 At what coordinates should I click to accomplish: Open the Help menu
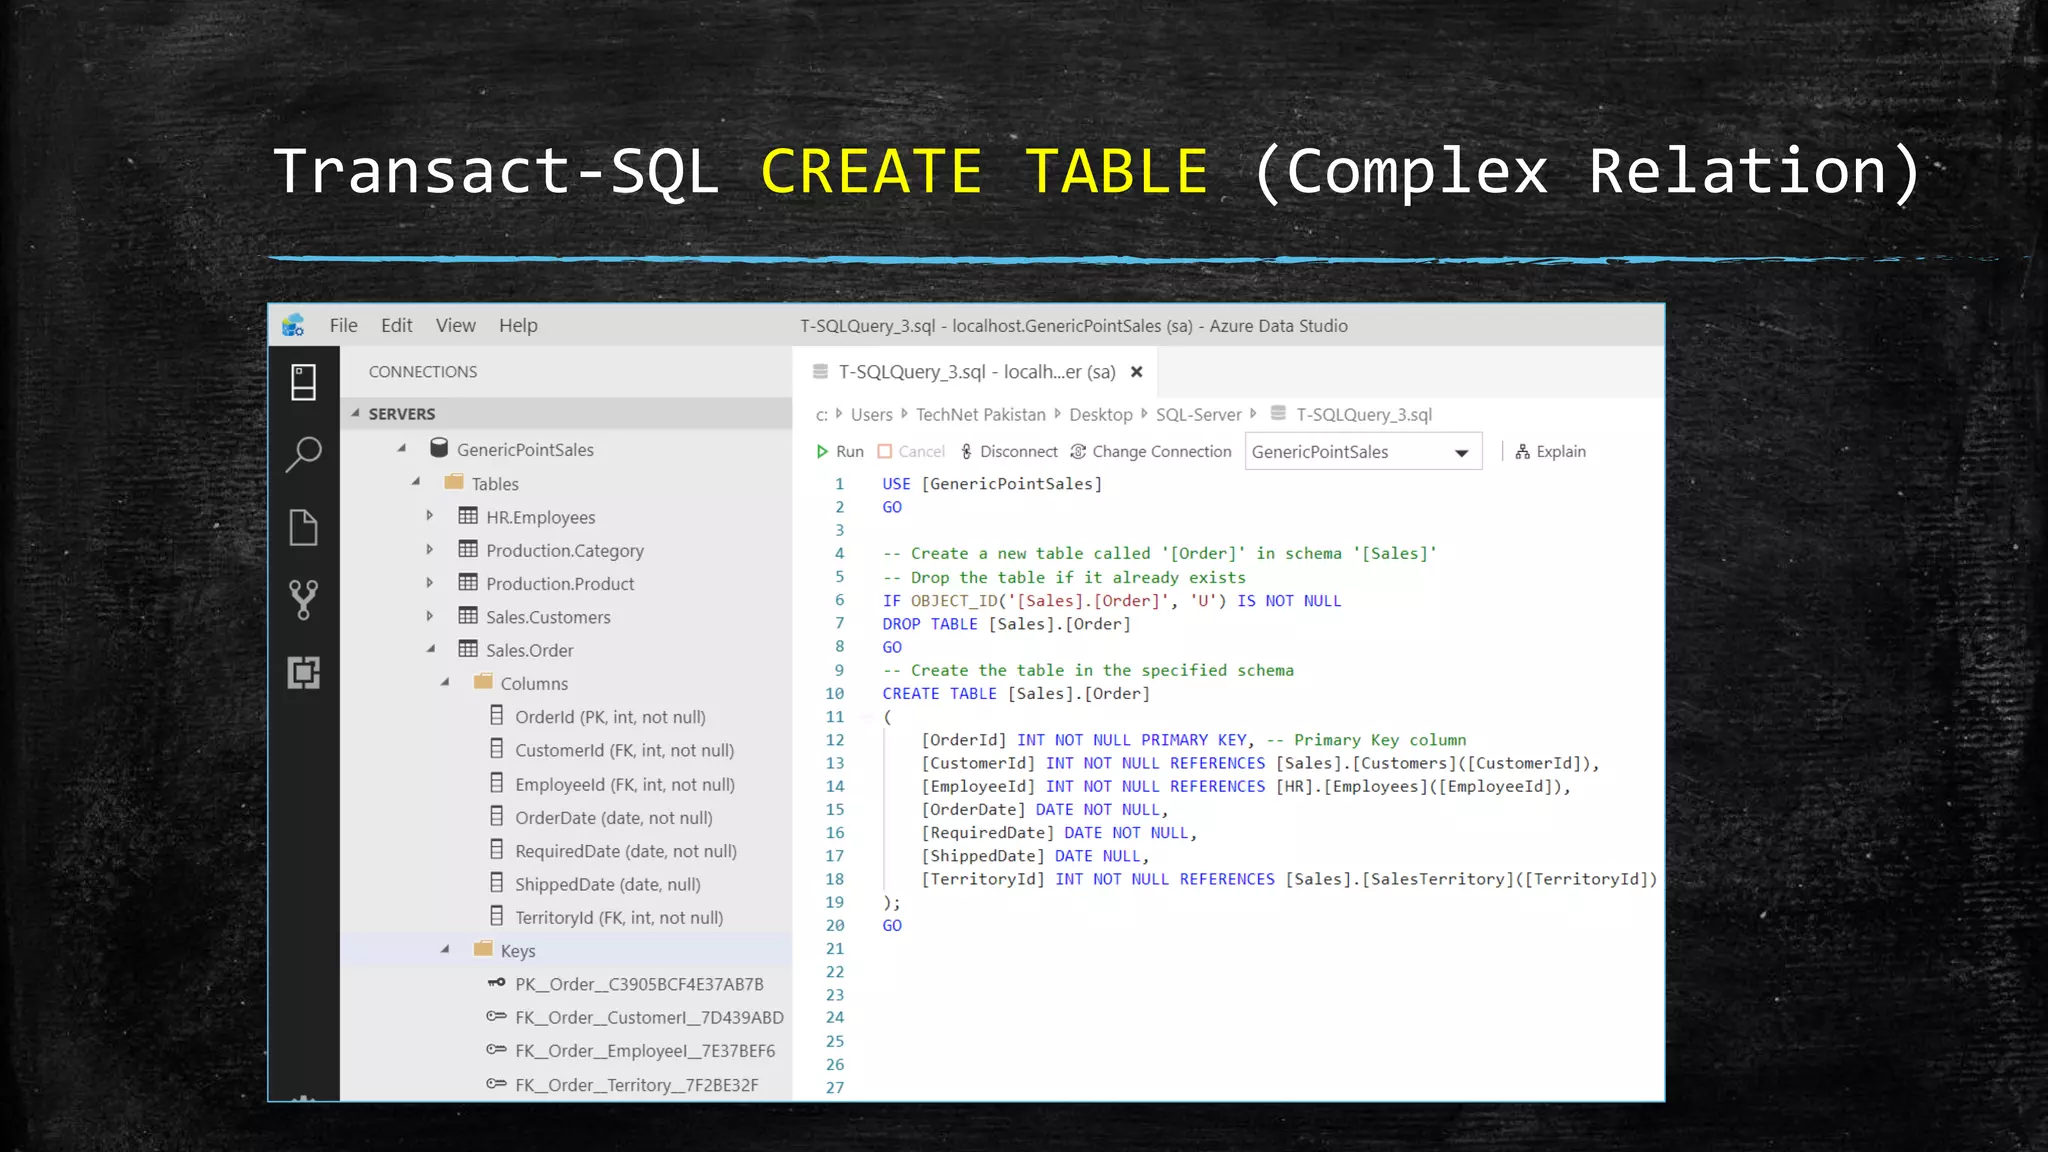tap(518, 326)
